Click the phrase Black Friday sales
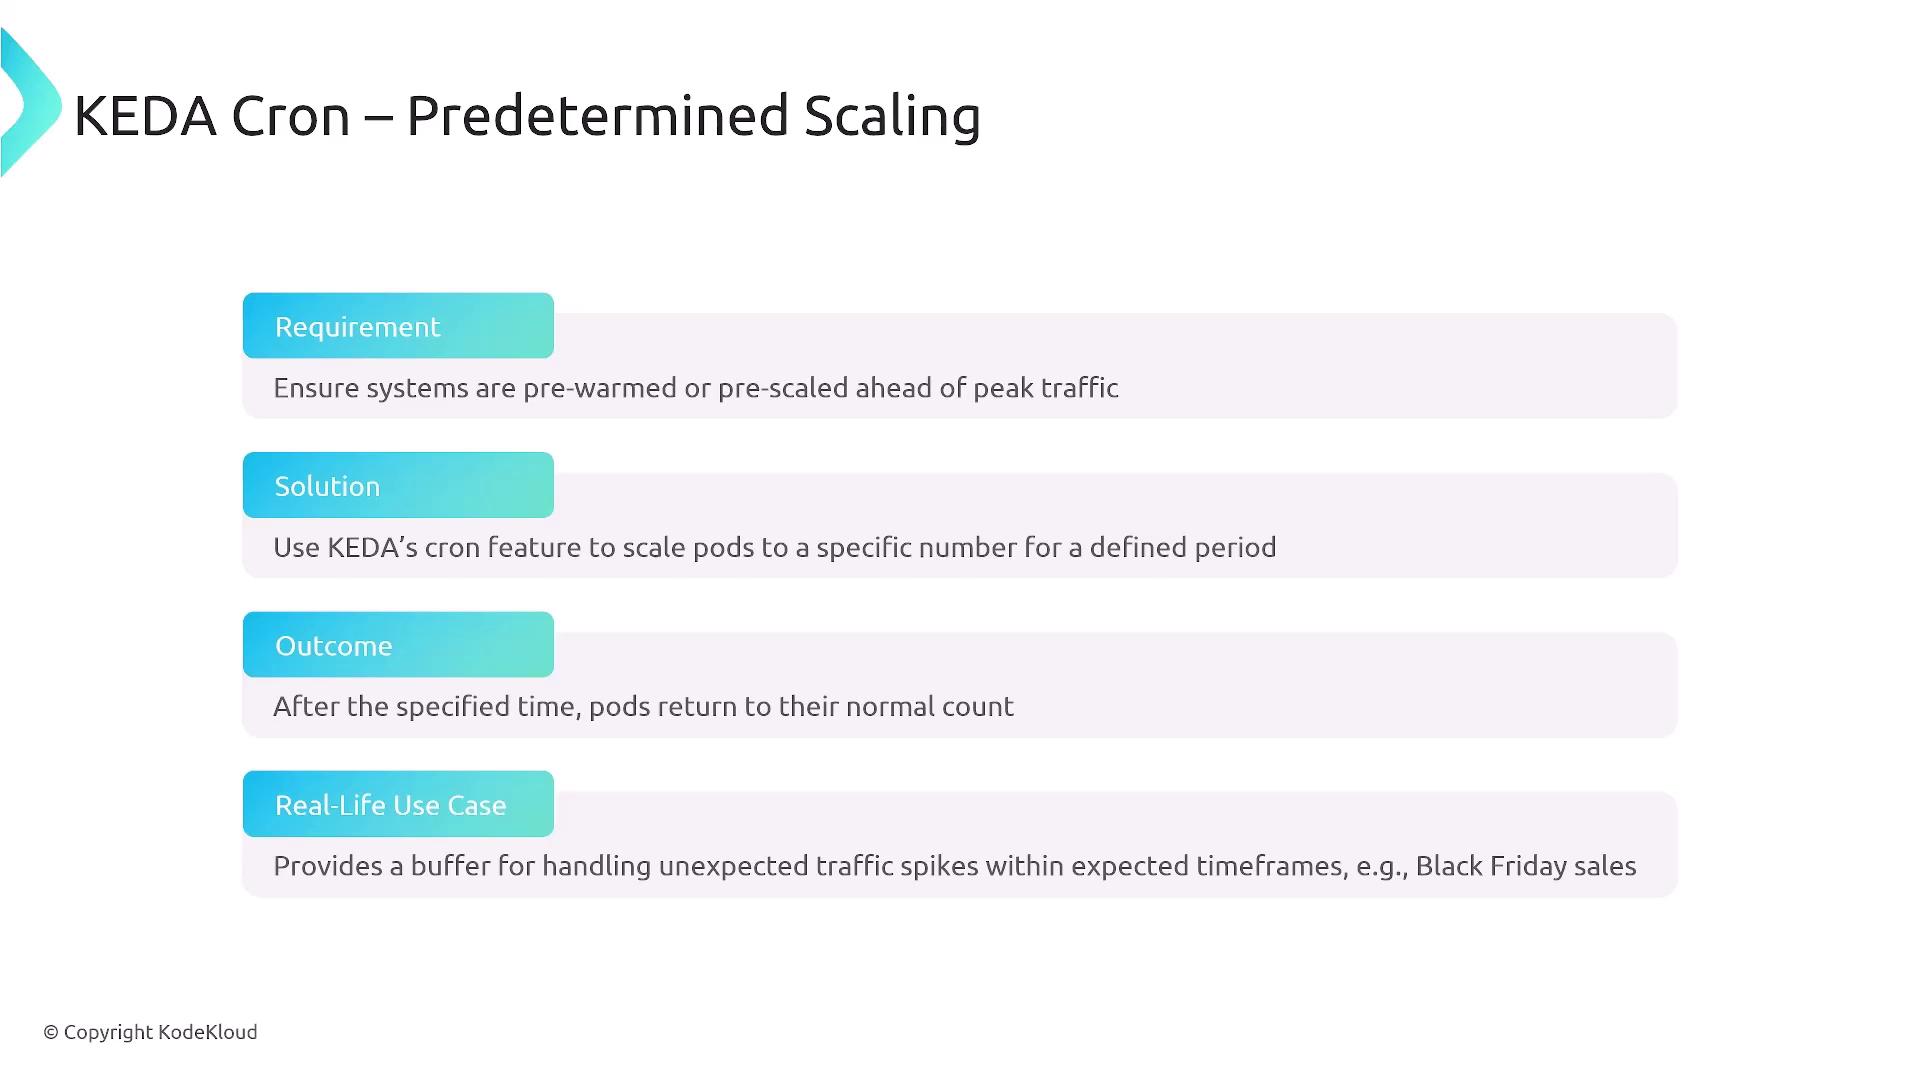Screen dimensions: 1920x1080 coord(1525,866)
